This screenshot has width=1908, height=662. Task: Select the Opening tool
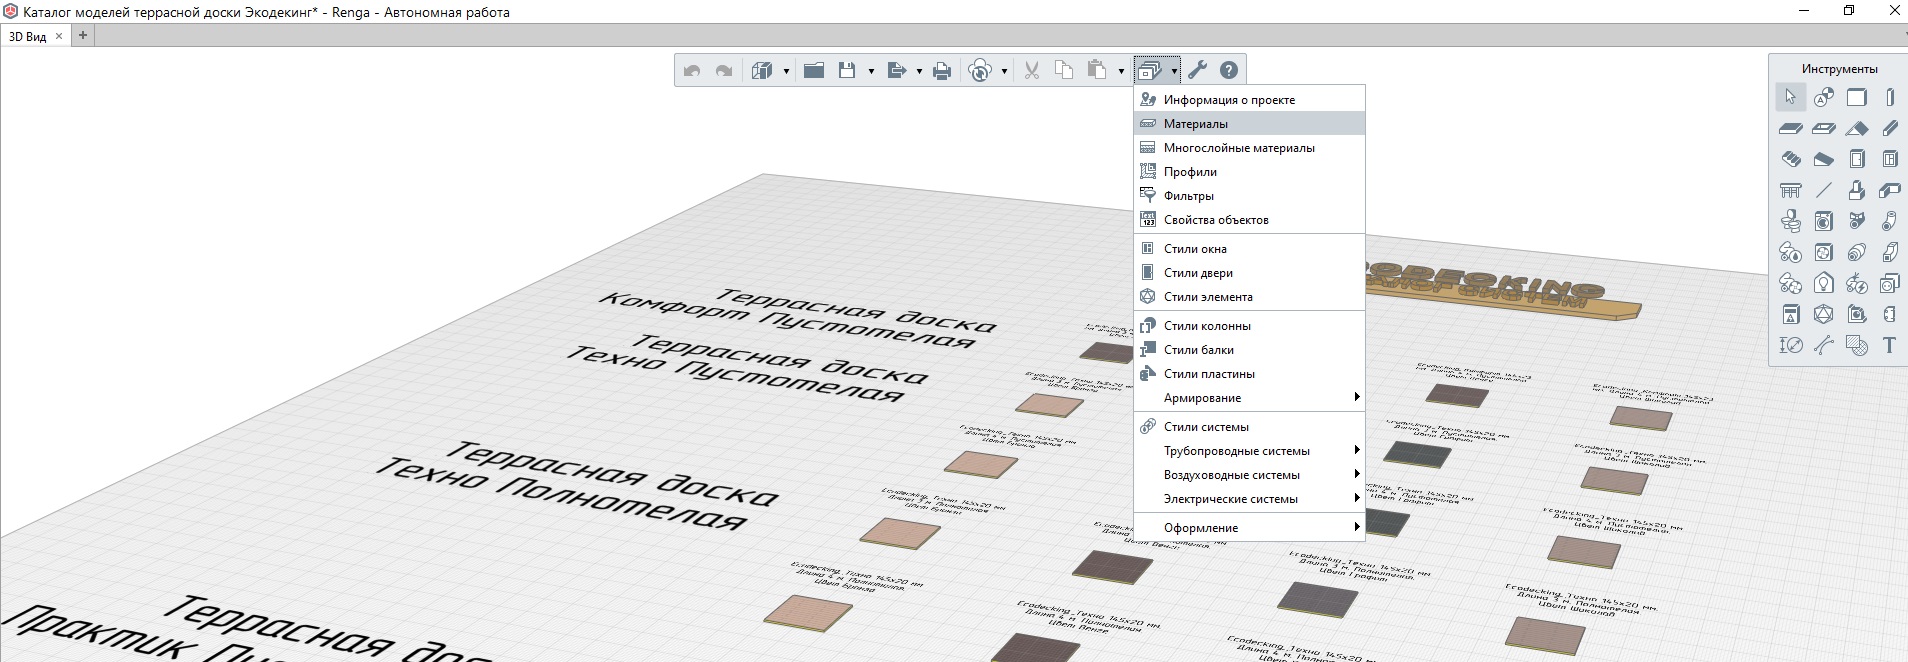(1823, 128)
